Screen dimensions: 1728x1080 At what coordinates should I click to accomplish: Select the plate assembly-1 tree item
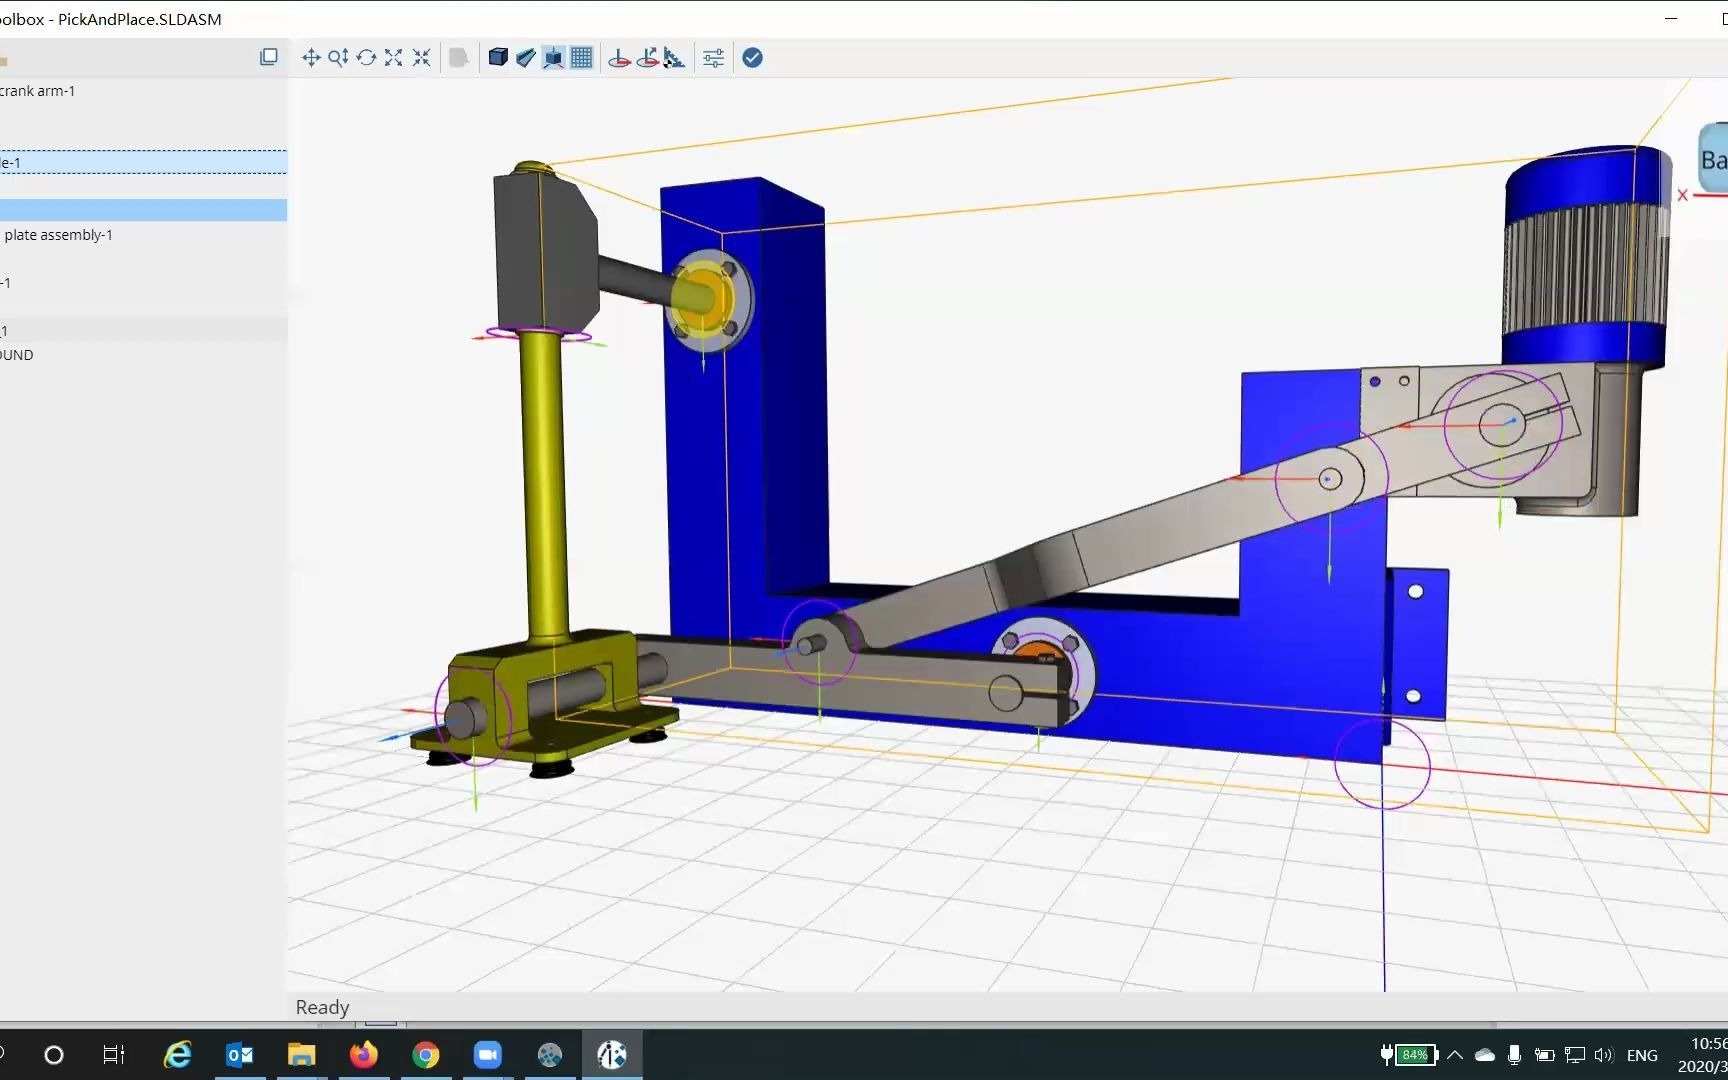tap(58, 235)
